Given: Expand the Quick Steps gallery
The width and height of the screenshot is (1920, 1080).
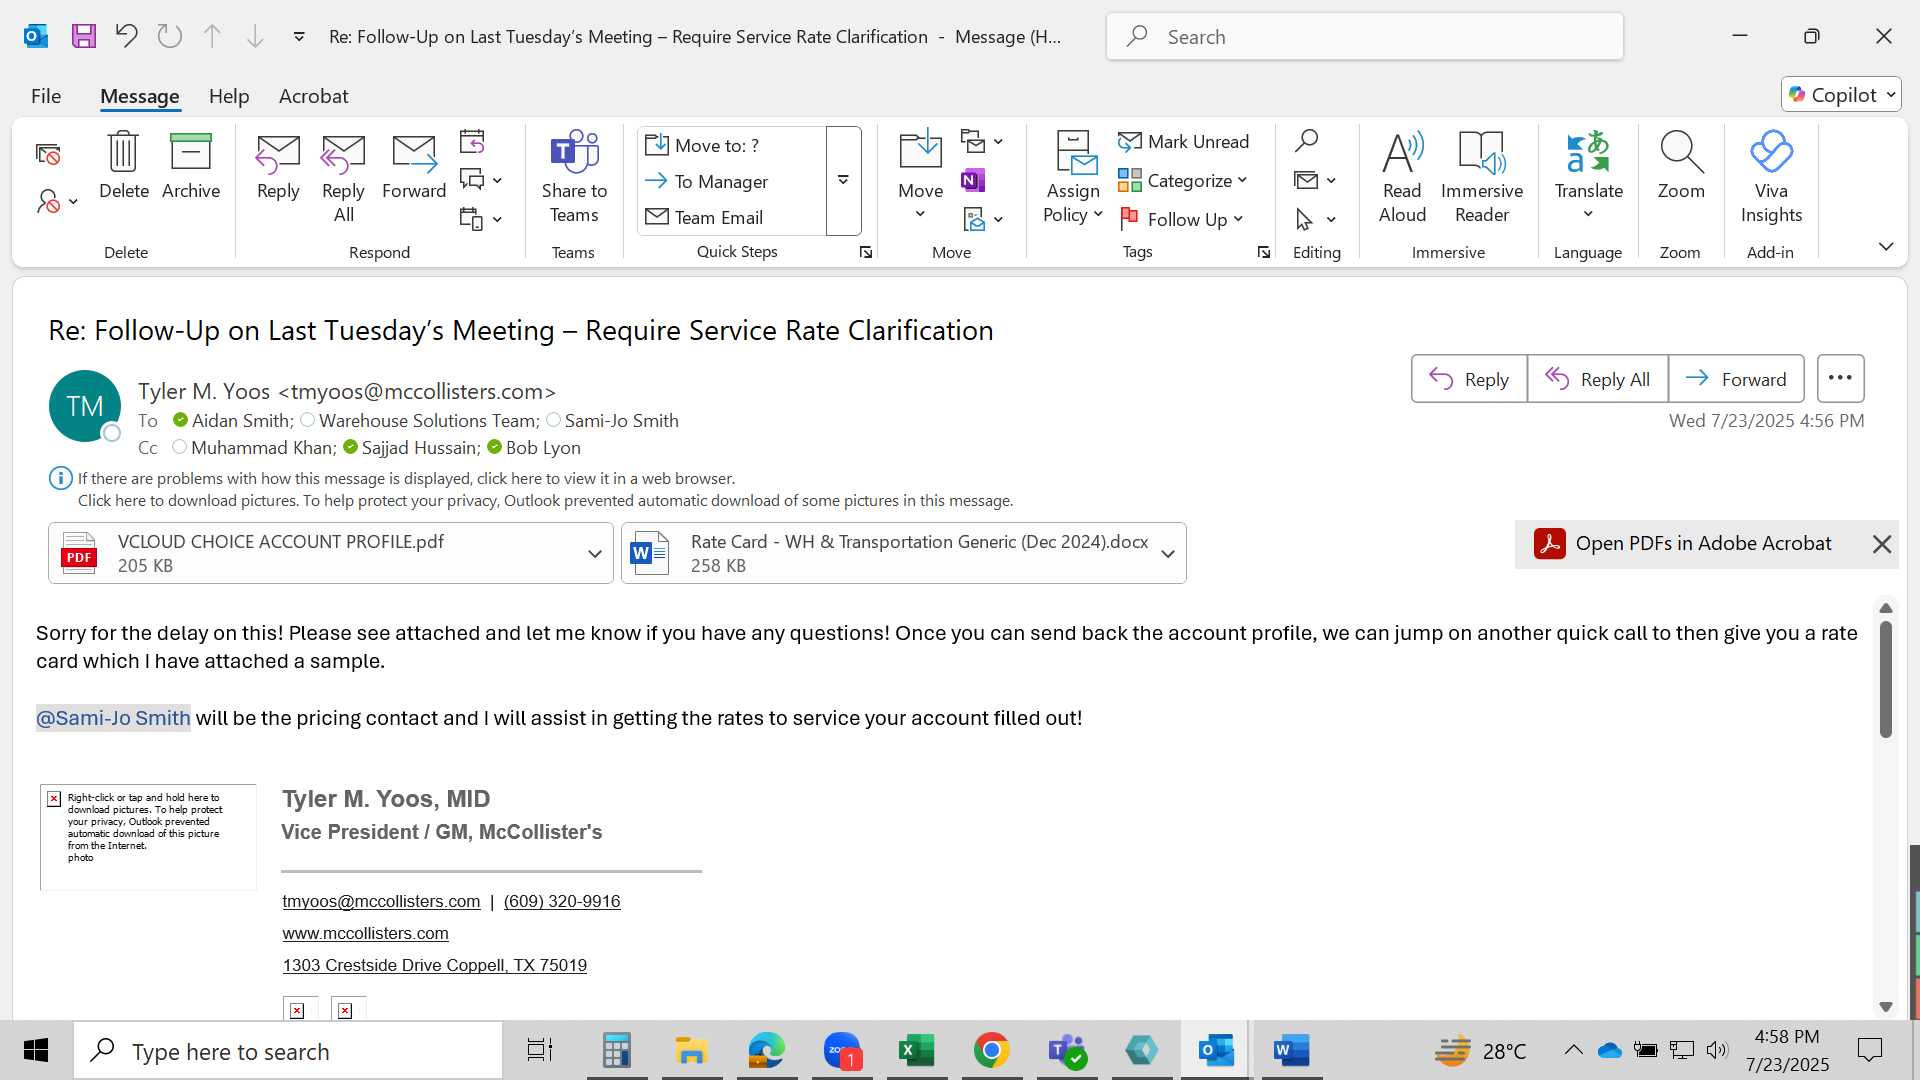Looking at the screenshot, I should click(843, 181).
